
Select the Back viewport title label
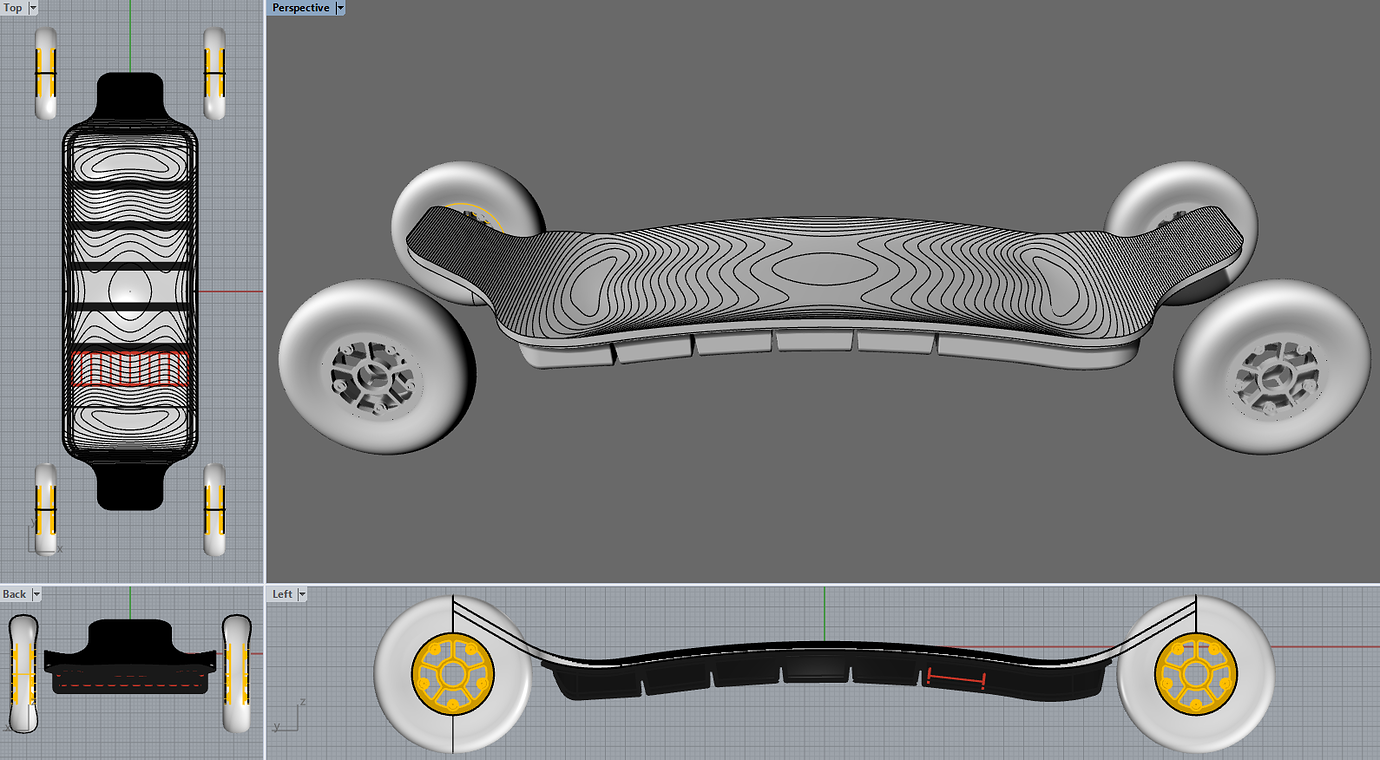(x=15, y=594)
